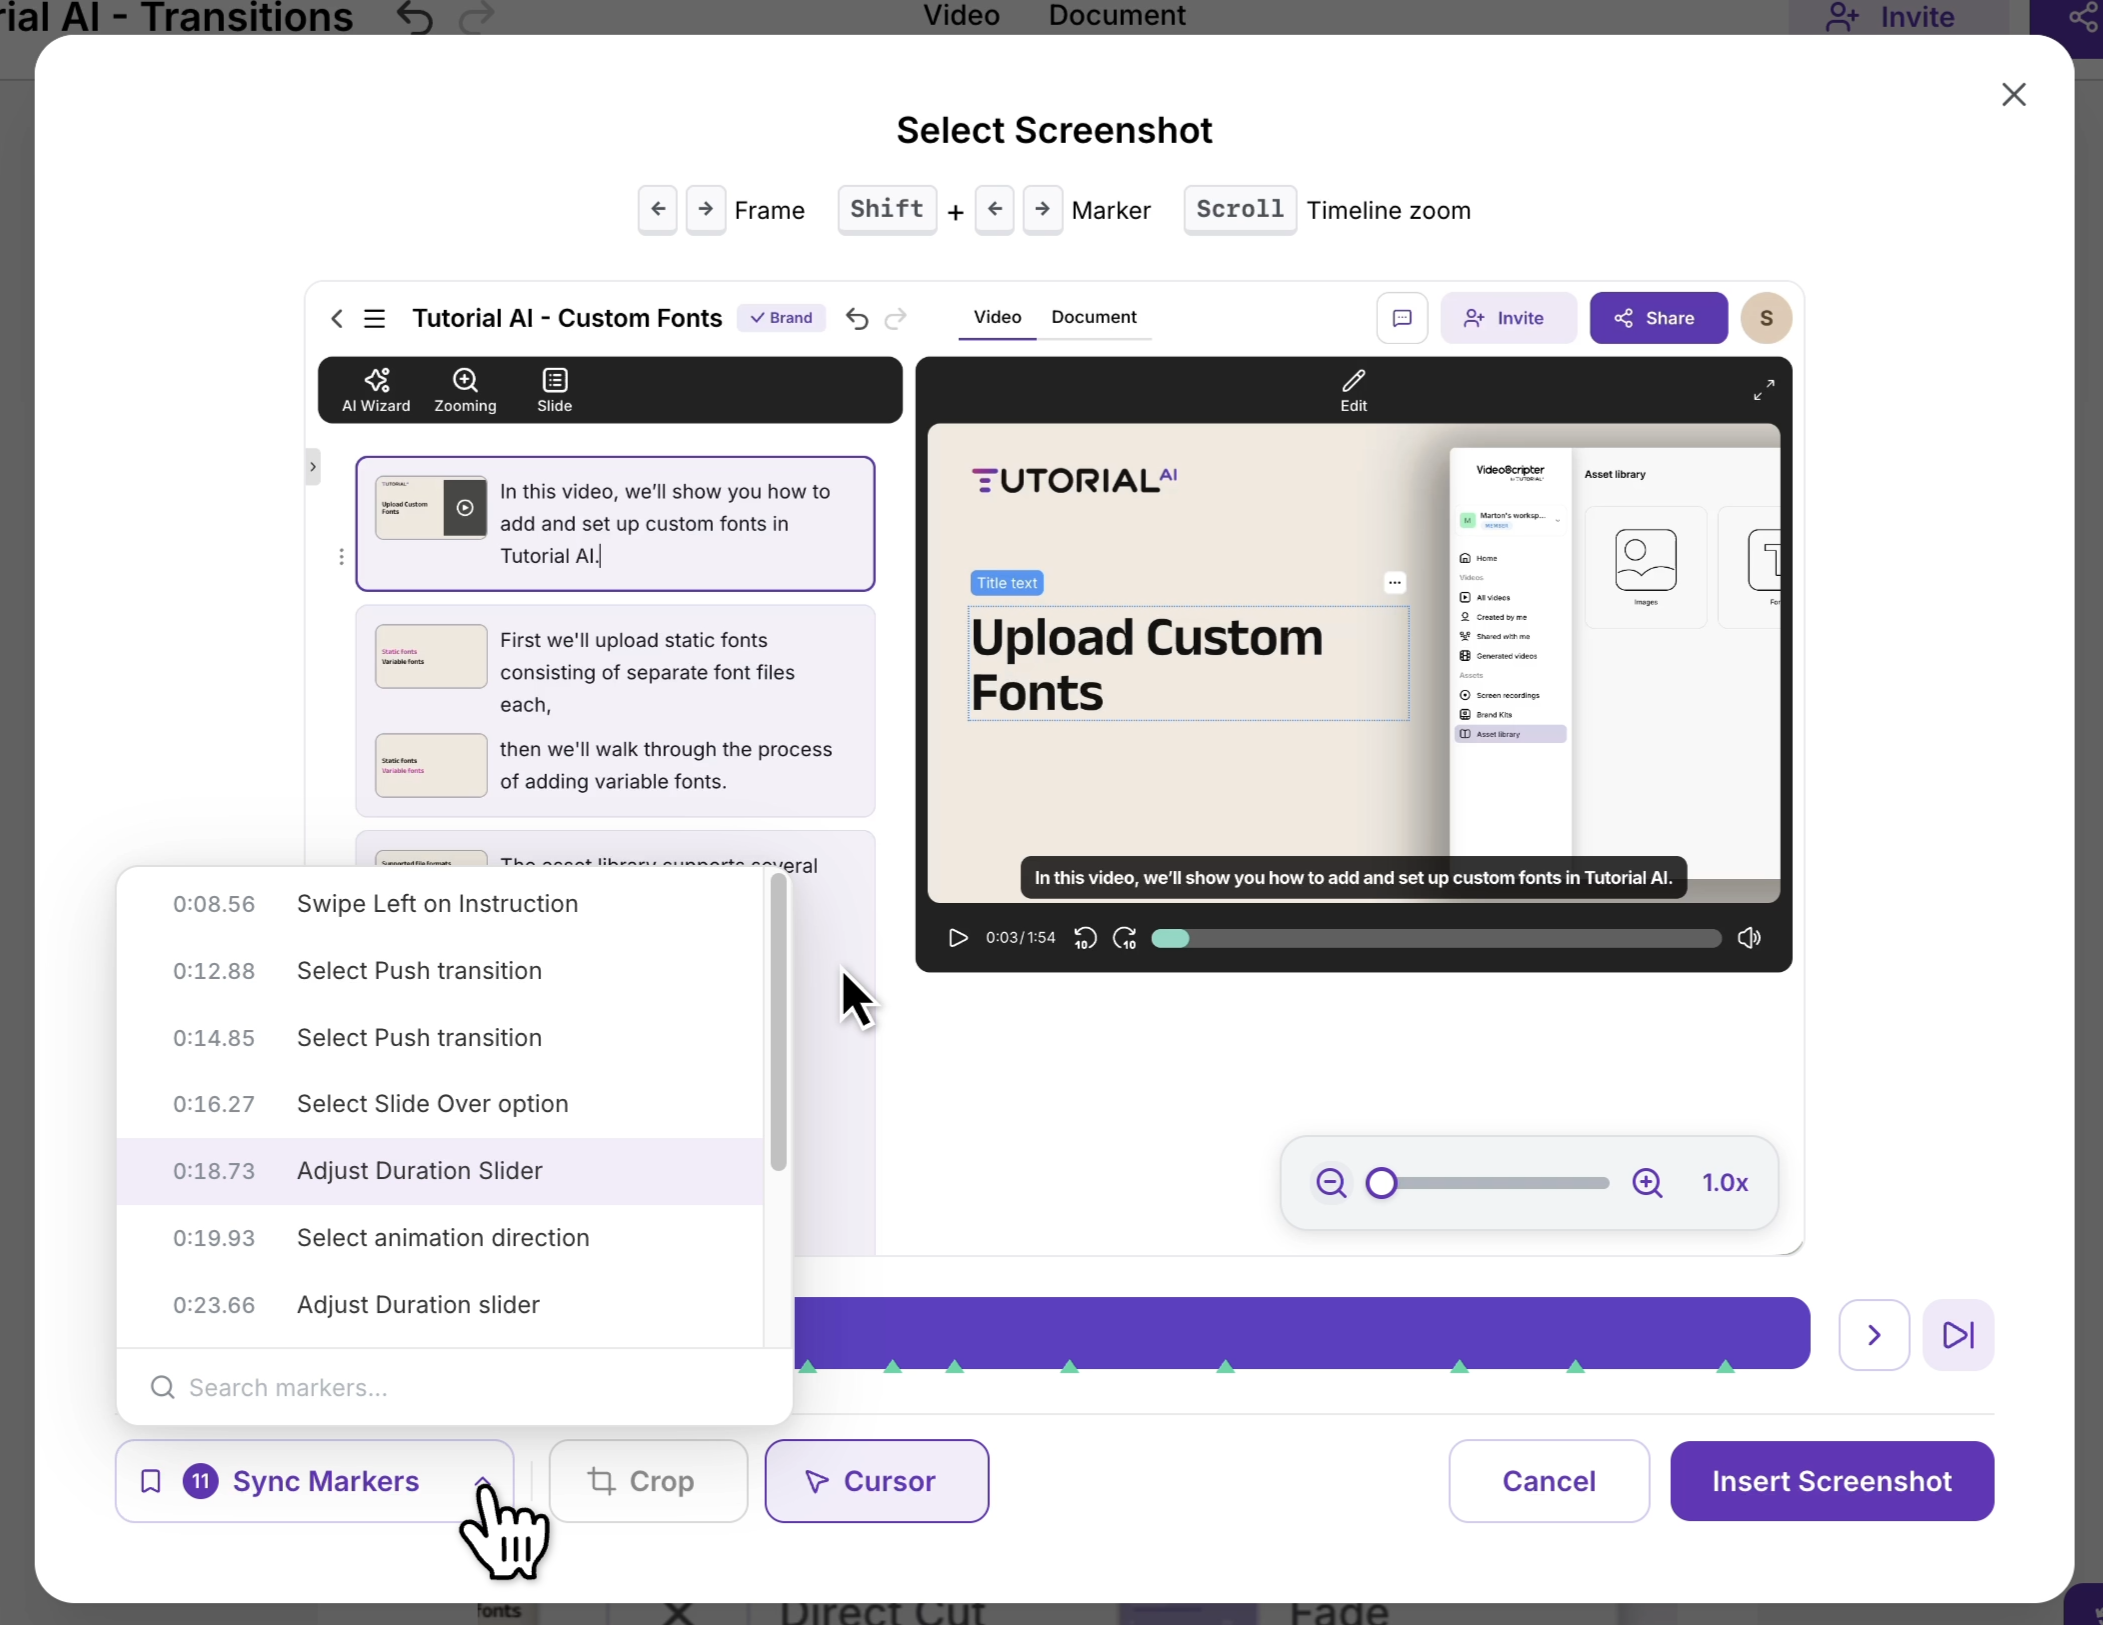The height and width of the screenshot is (1625, 2103).
Task: Click the zoom out magnifier icon
Action: pyautogui.click(x=1331, y=1183)
